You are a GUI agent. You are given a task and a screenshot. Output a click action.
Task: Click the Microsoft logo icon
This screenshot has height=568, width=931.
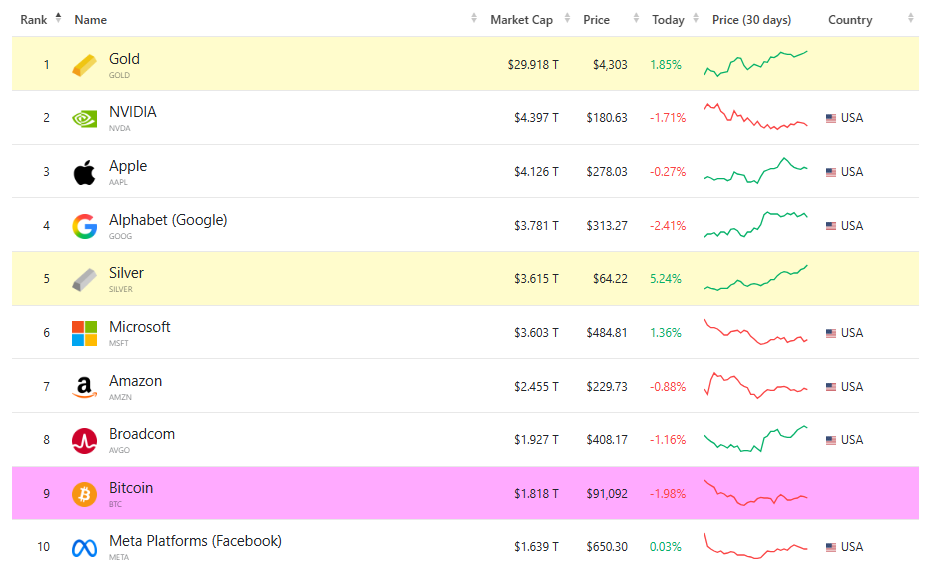point(85,333)
